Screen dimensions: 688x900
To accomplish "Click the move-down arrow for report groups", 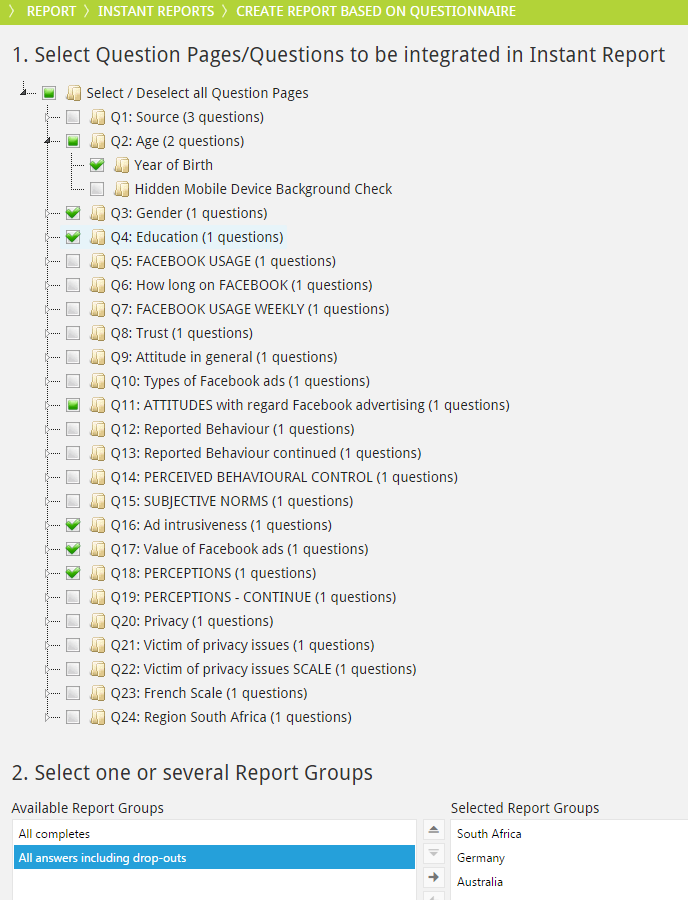I will pos(434,853).
